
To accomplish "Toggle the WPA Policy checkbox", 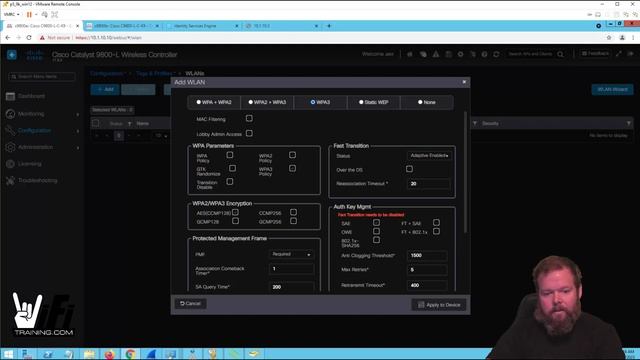I will click(x=230, y=155).
